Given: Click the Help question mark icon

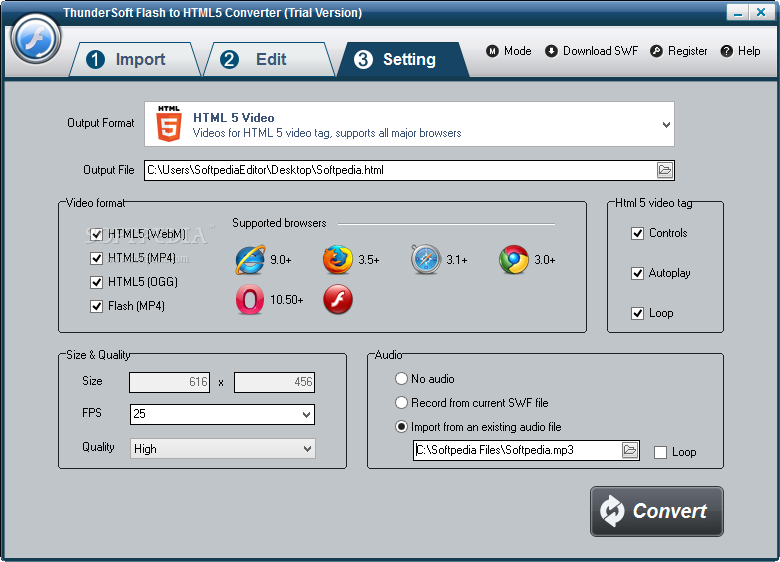Looking at the screenshot, I should pos(726,51).
